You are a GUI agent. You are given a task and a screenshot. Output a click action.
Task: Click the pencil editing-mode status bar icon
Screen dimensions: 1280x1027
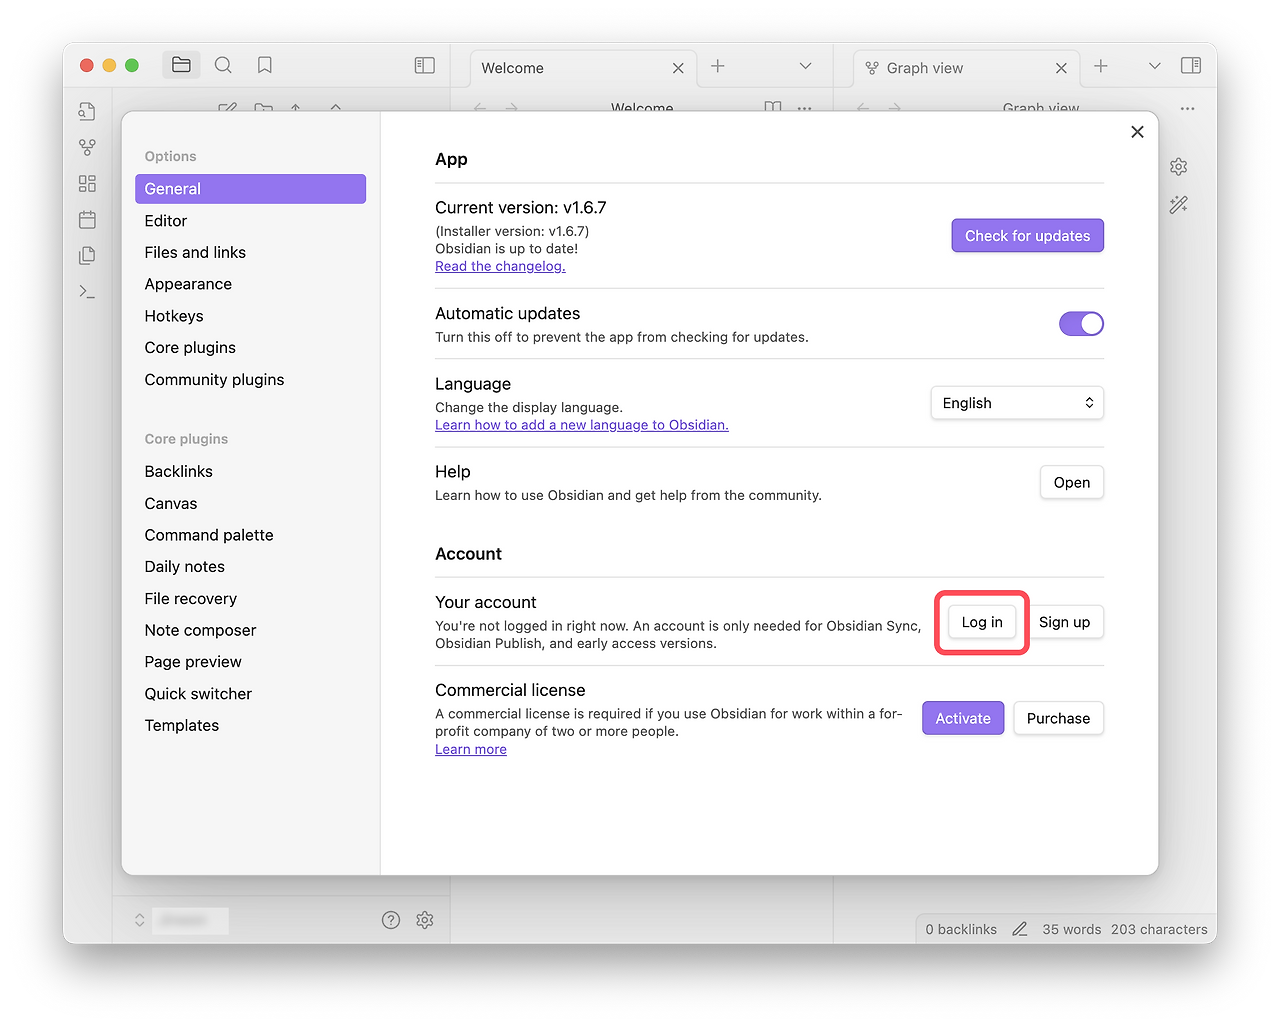point(1020,929)
